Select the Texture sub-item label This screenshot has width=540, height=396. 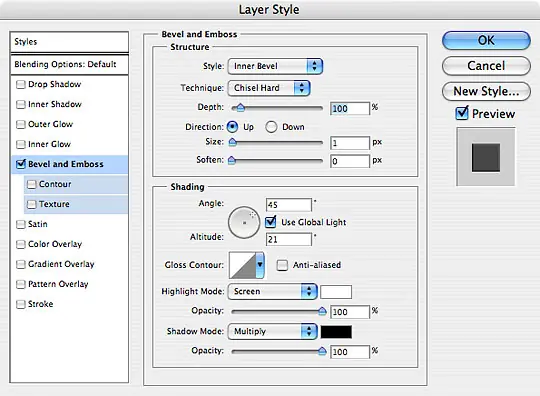pos(54,204)
